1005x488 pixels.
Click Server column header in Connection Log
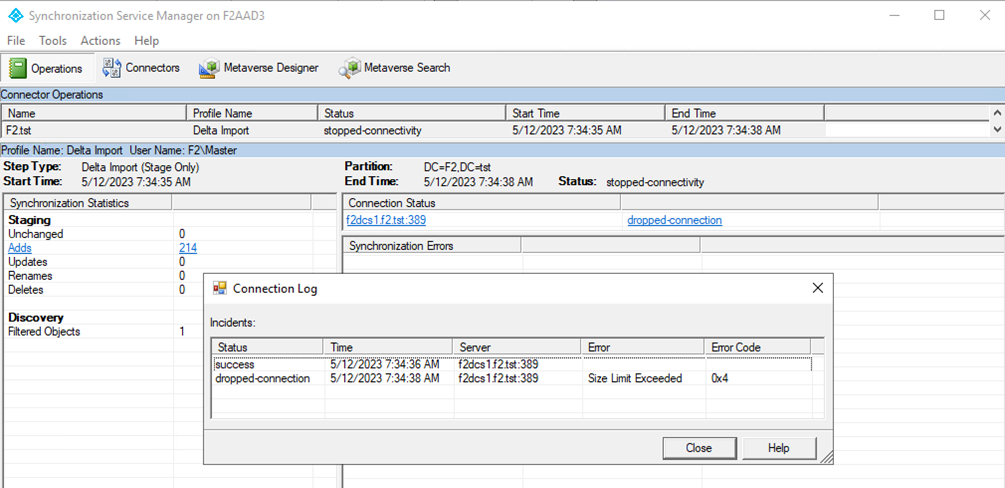(x=517, y=347)
